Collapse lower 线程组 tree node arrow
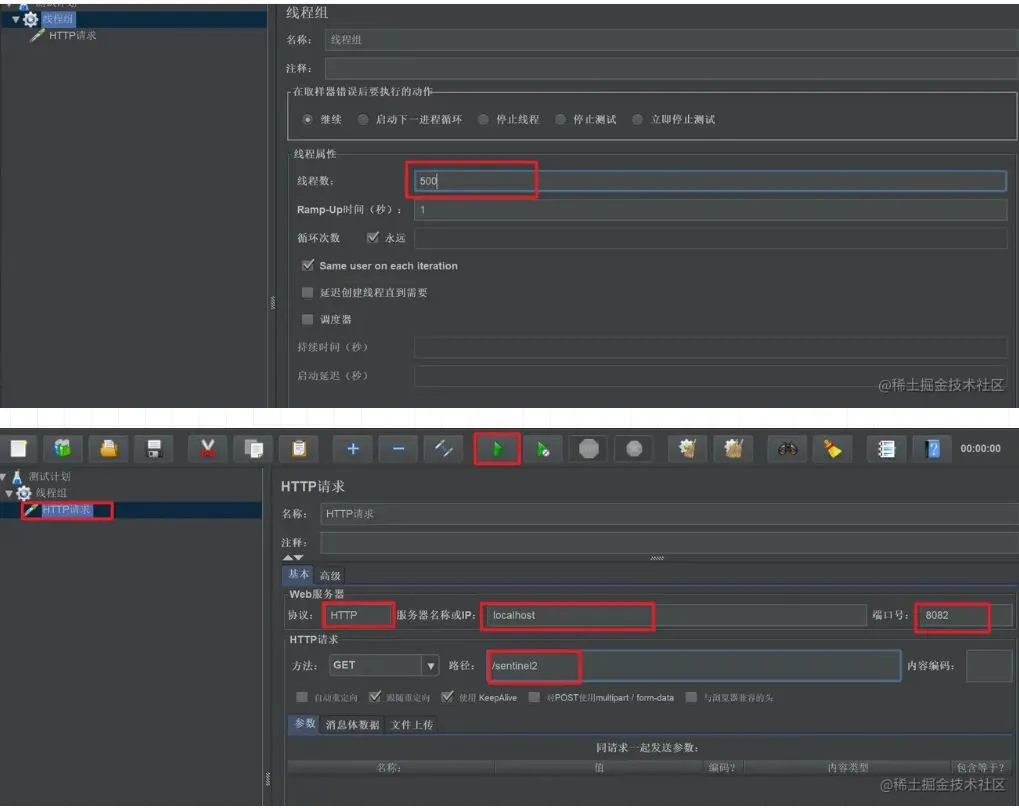1019x808 pixels. [8, 493]
